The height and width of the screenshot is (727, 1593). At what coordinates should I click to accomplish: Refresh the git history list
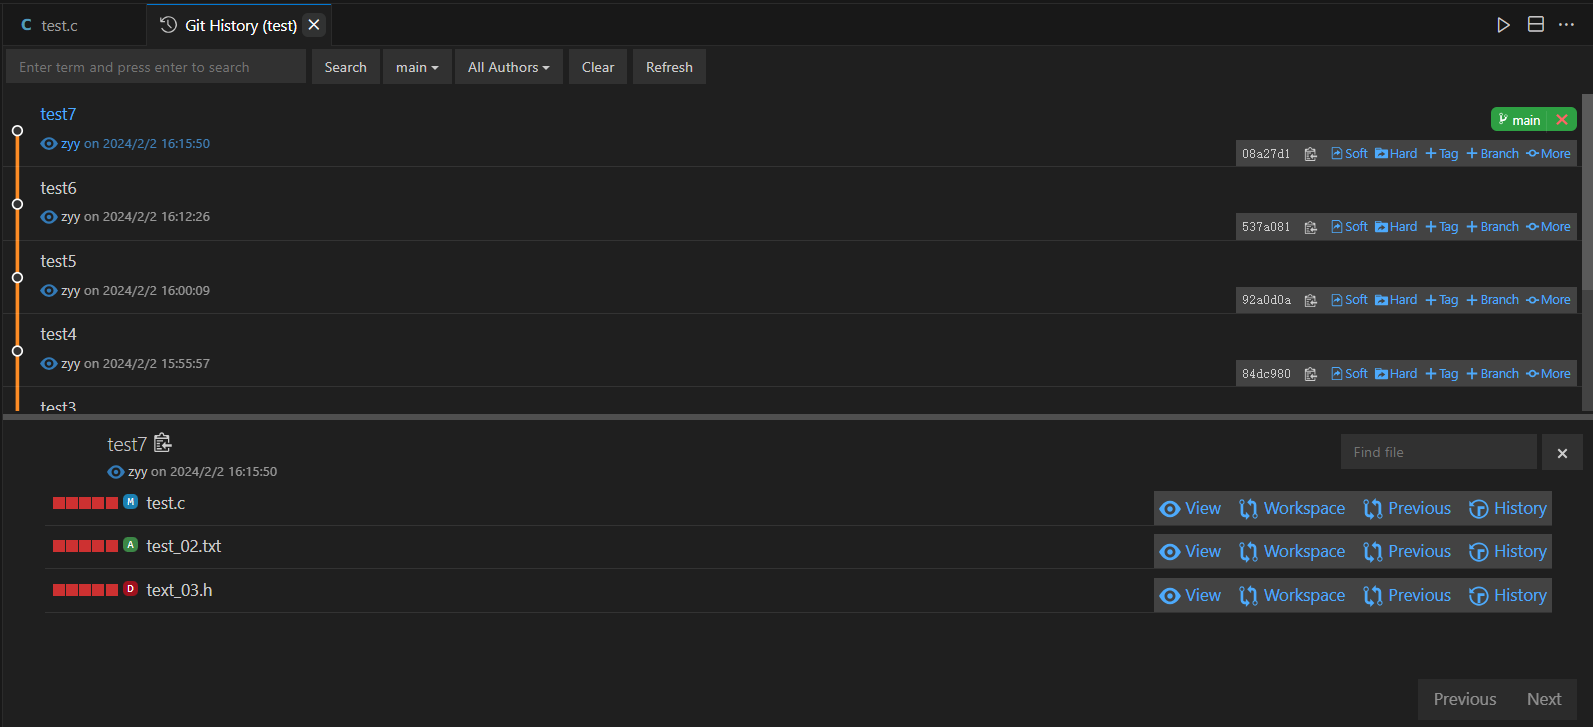point(669,67)
